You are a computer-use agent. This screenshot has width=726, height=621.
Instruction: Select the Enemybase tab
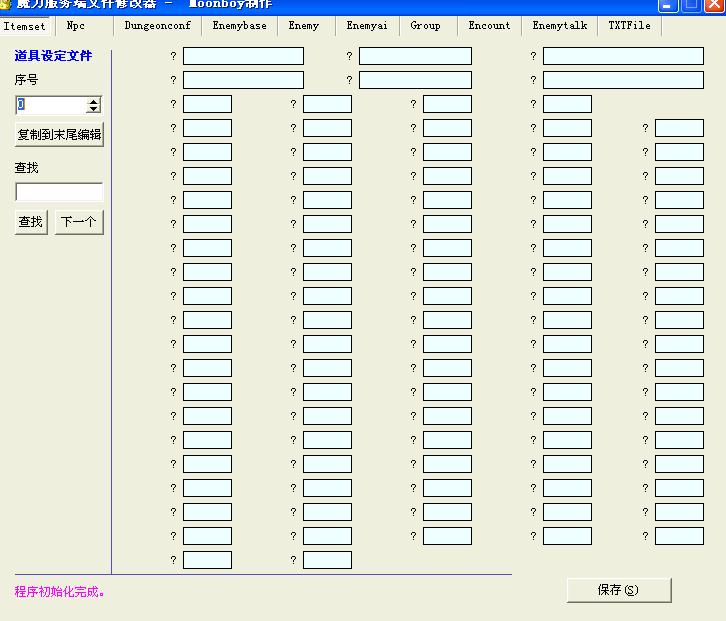239,26
